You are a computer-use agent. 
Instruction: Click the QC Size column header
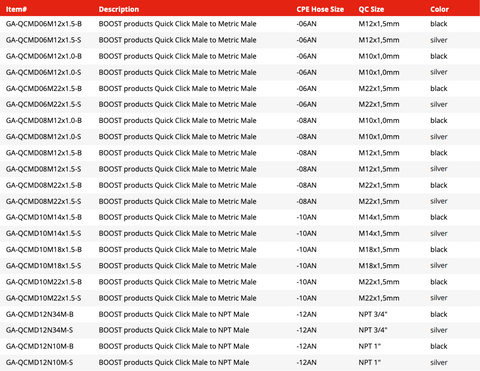371,9
